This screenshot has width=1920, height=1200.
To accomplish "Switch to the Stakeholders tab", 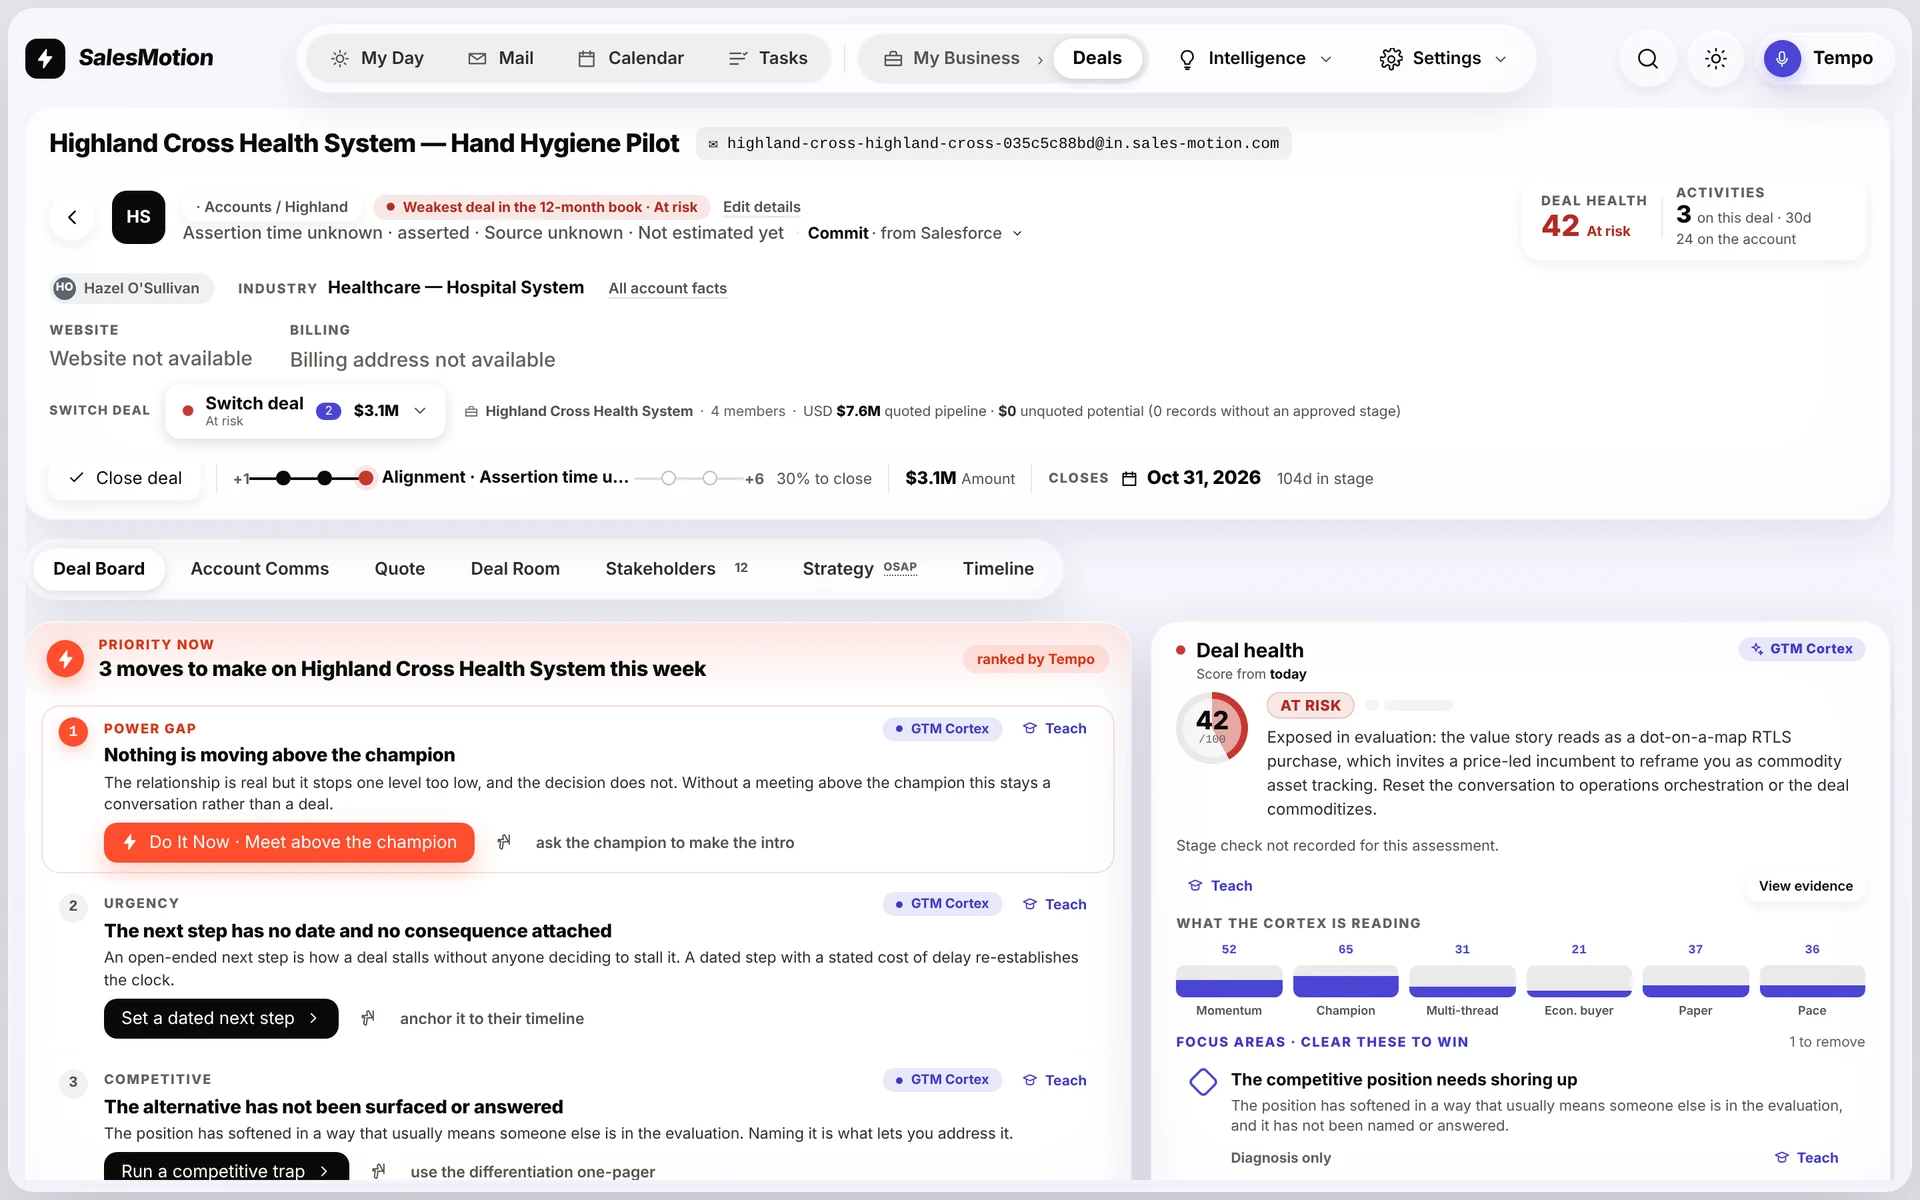I will tap(677, 568).
